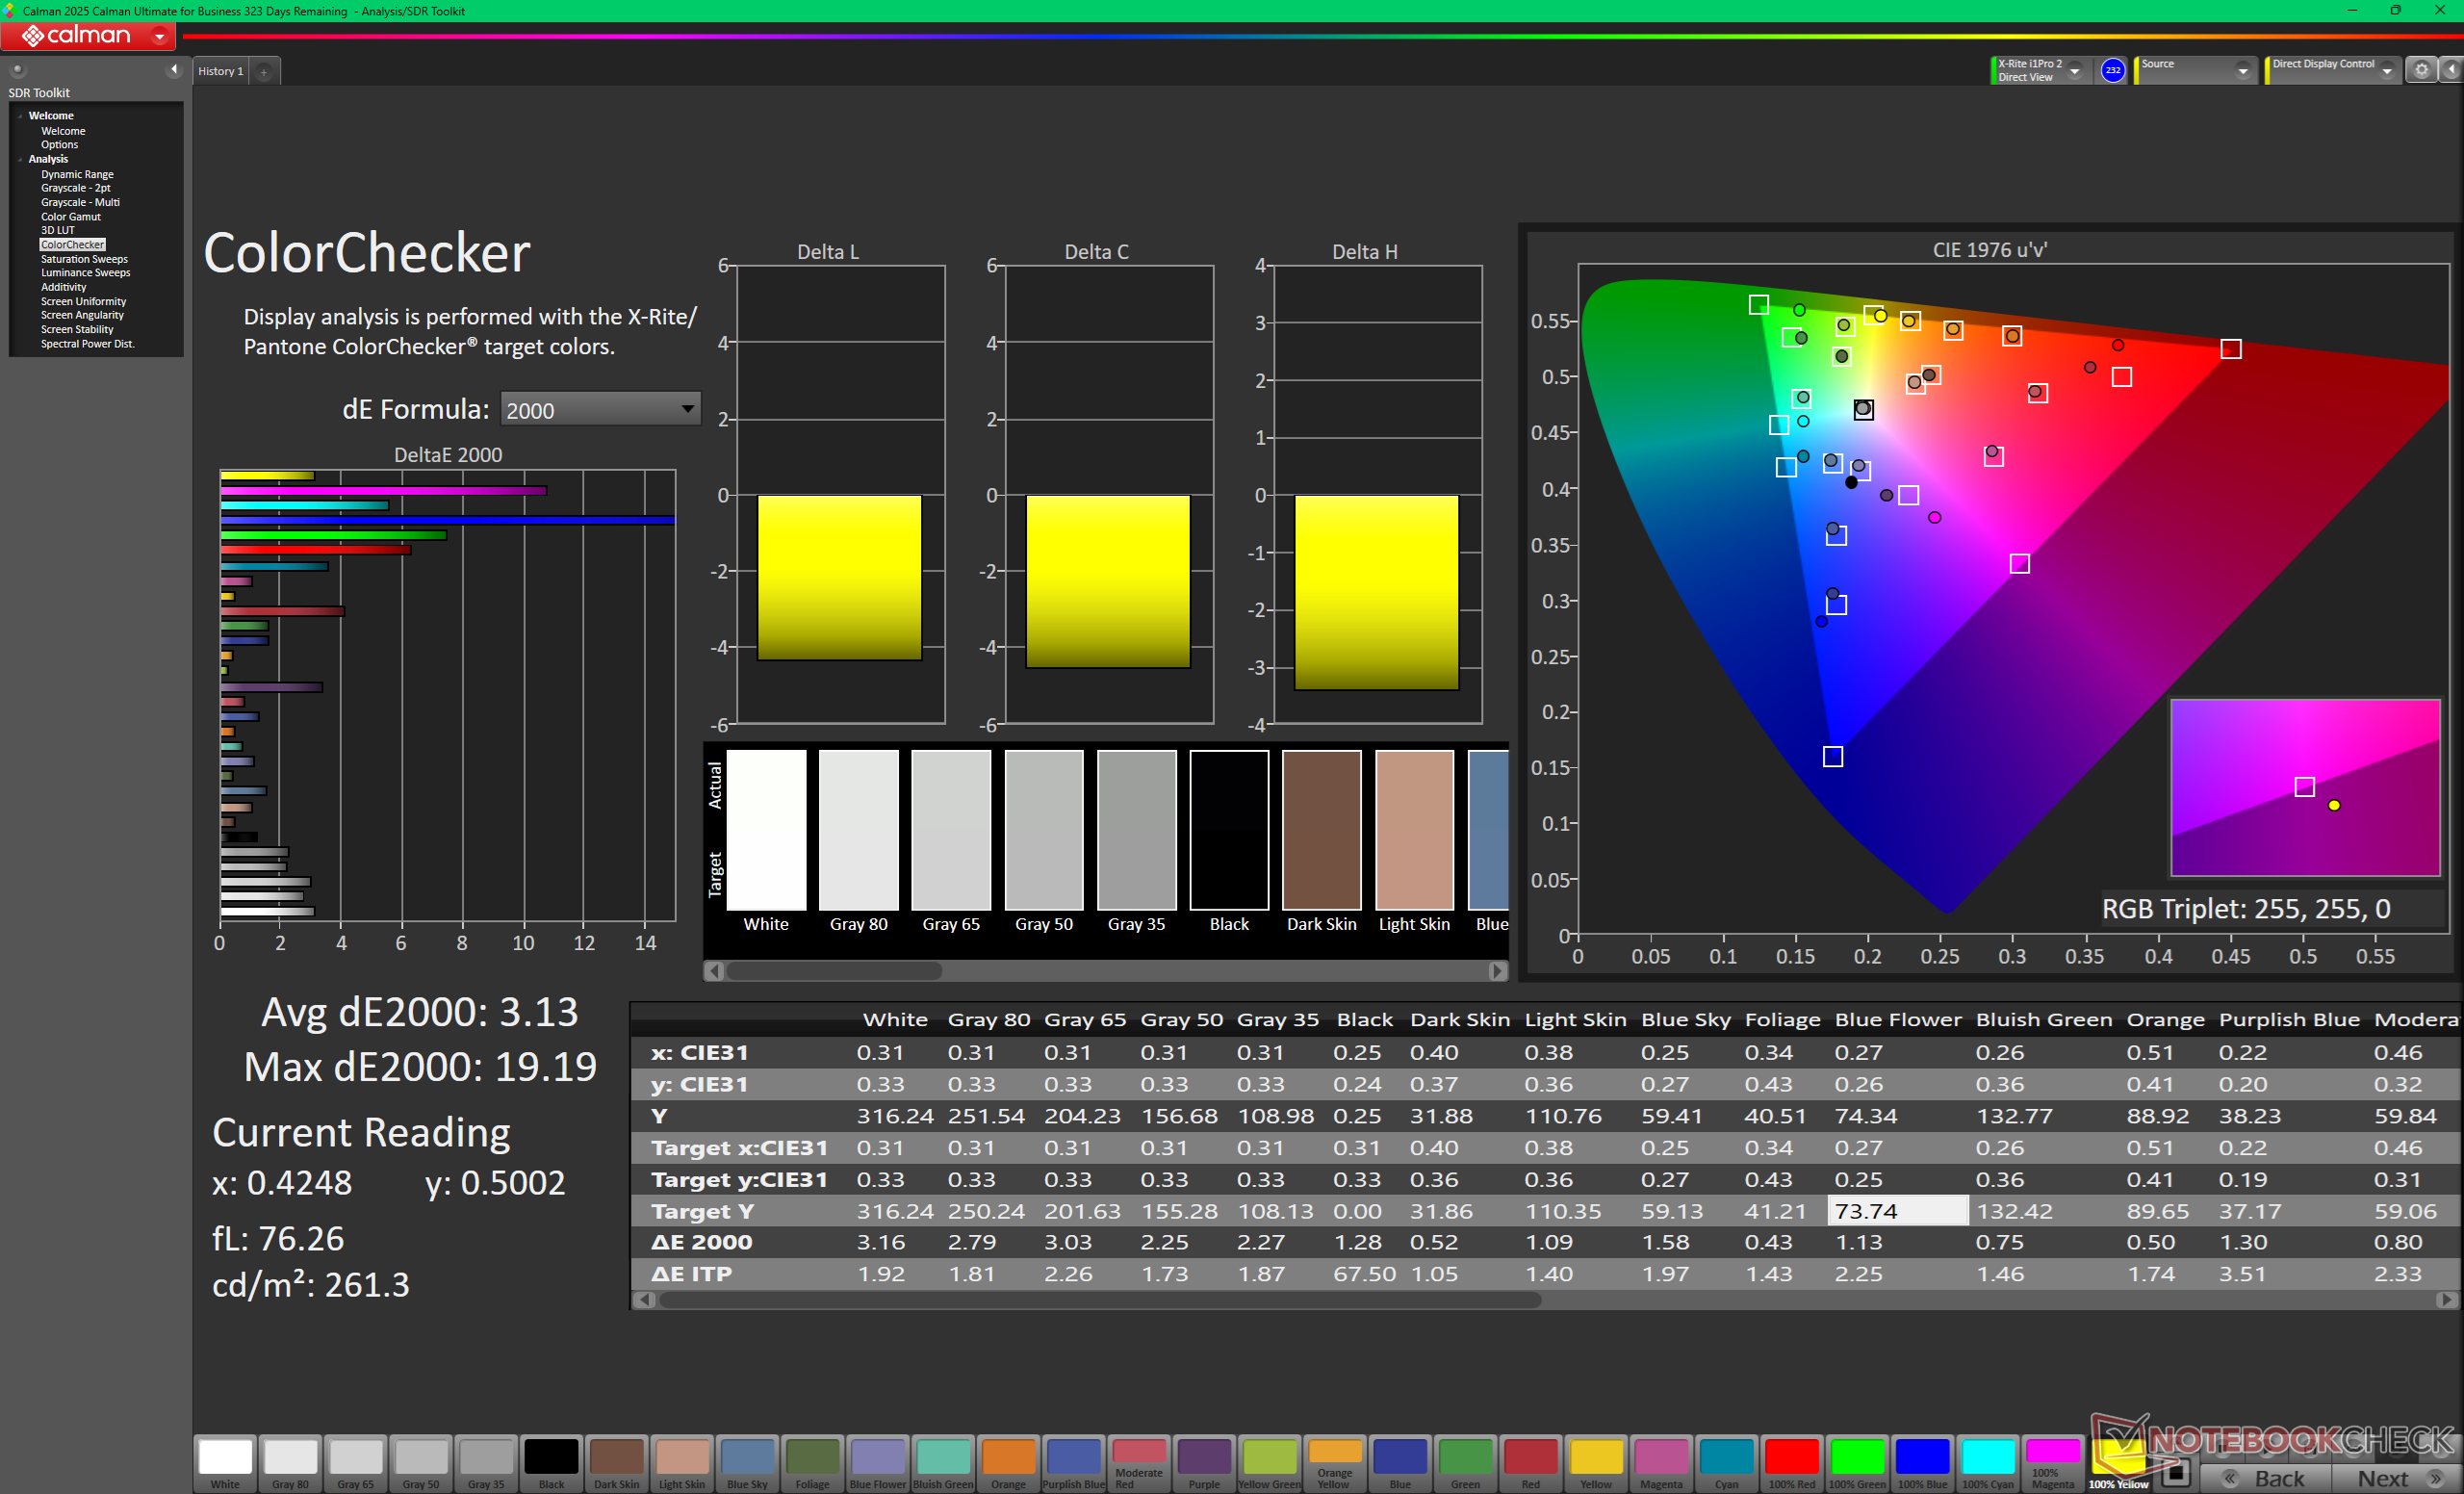Open Color Gamut in the Analysis list
This screenshot has height=1494, width=2464.
click(70, 216)
